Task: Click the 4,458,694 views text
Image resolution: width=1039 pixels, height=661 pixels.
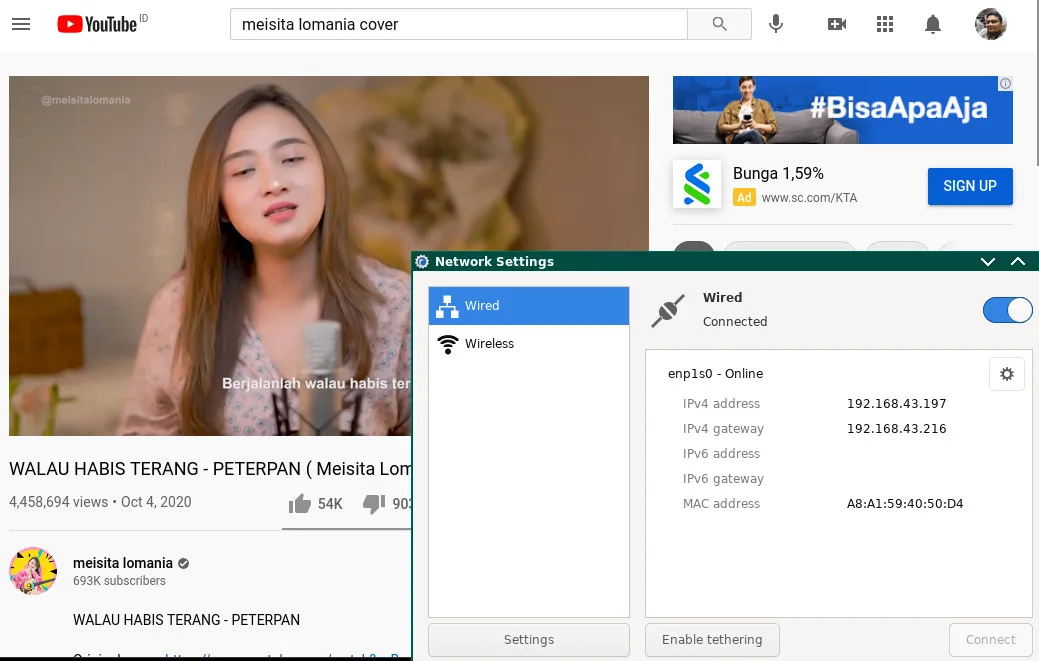Action: pos(58,503)
